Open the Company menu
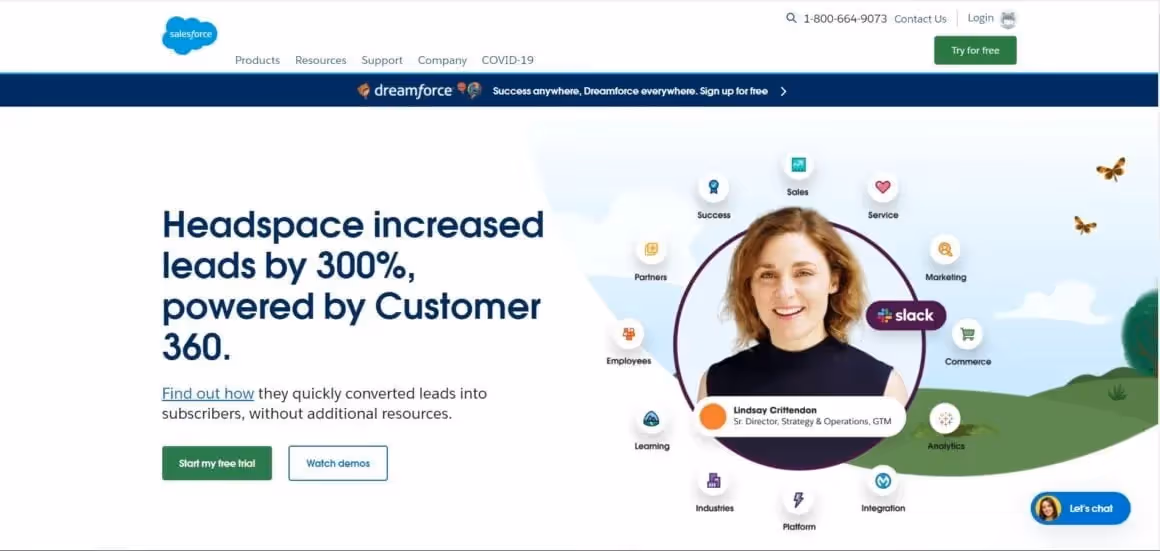 click(x=442, y=61)
